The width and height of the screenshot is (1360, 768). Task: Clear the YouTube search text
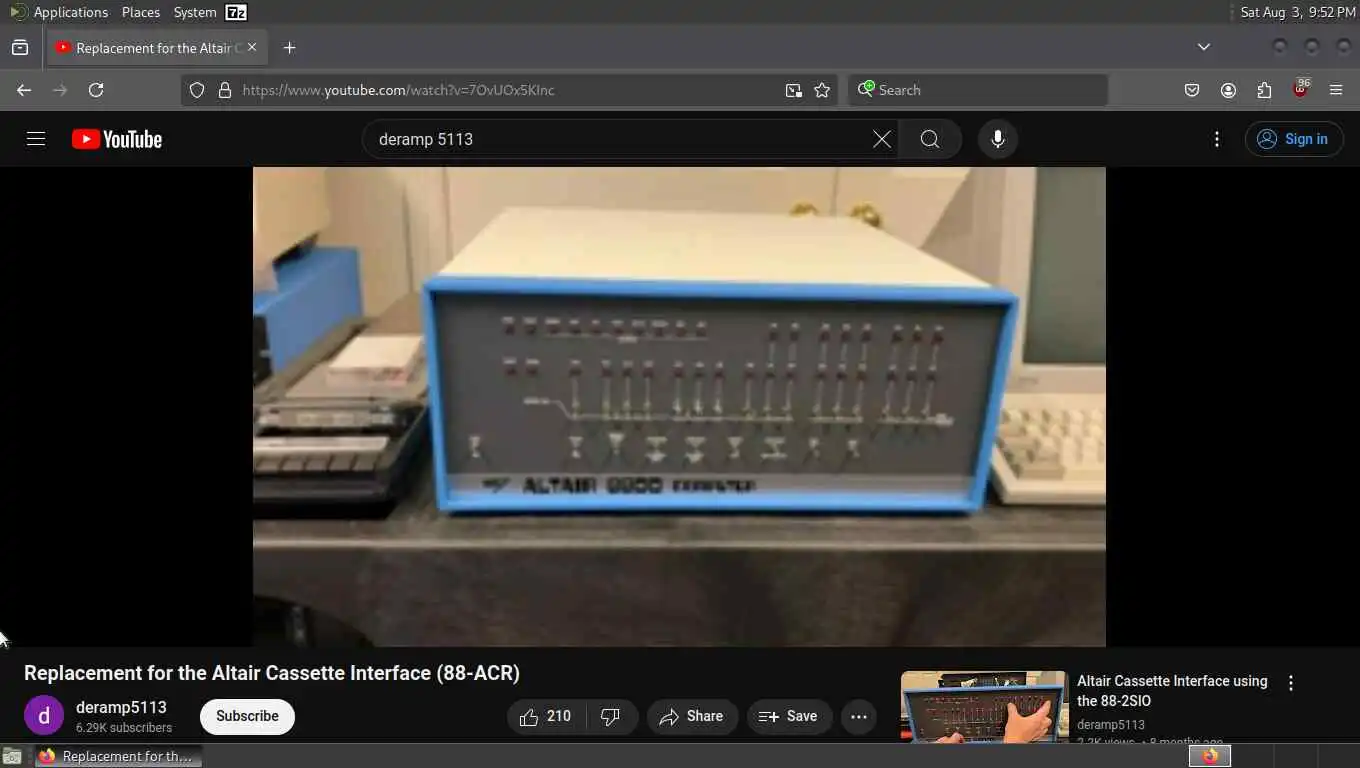[881, 139]
